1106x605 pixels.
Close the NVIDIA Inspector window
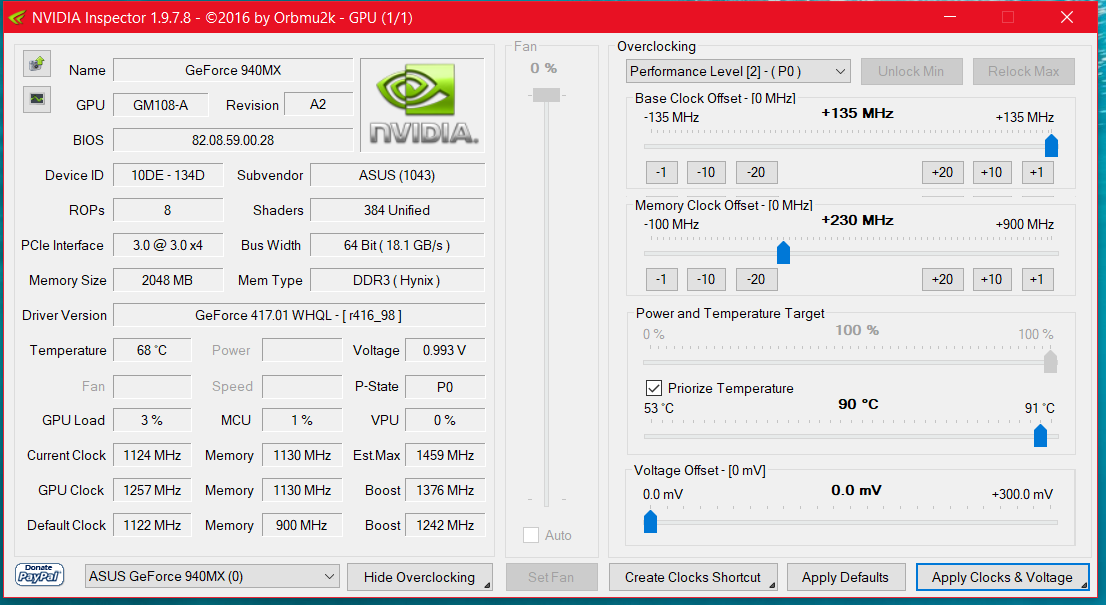[1066, 18]
